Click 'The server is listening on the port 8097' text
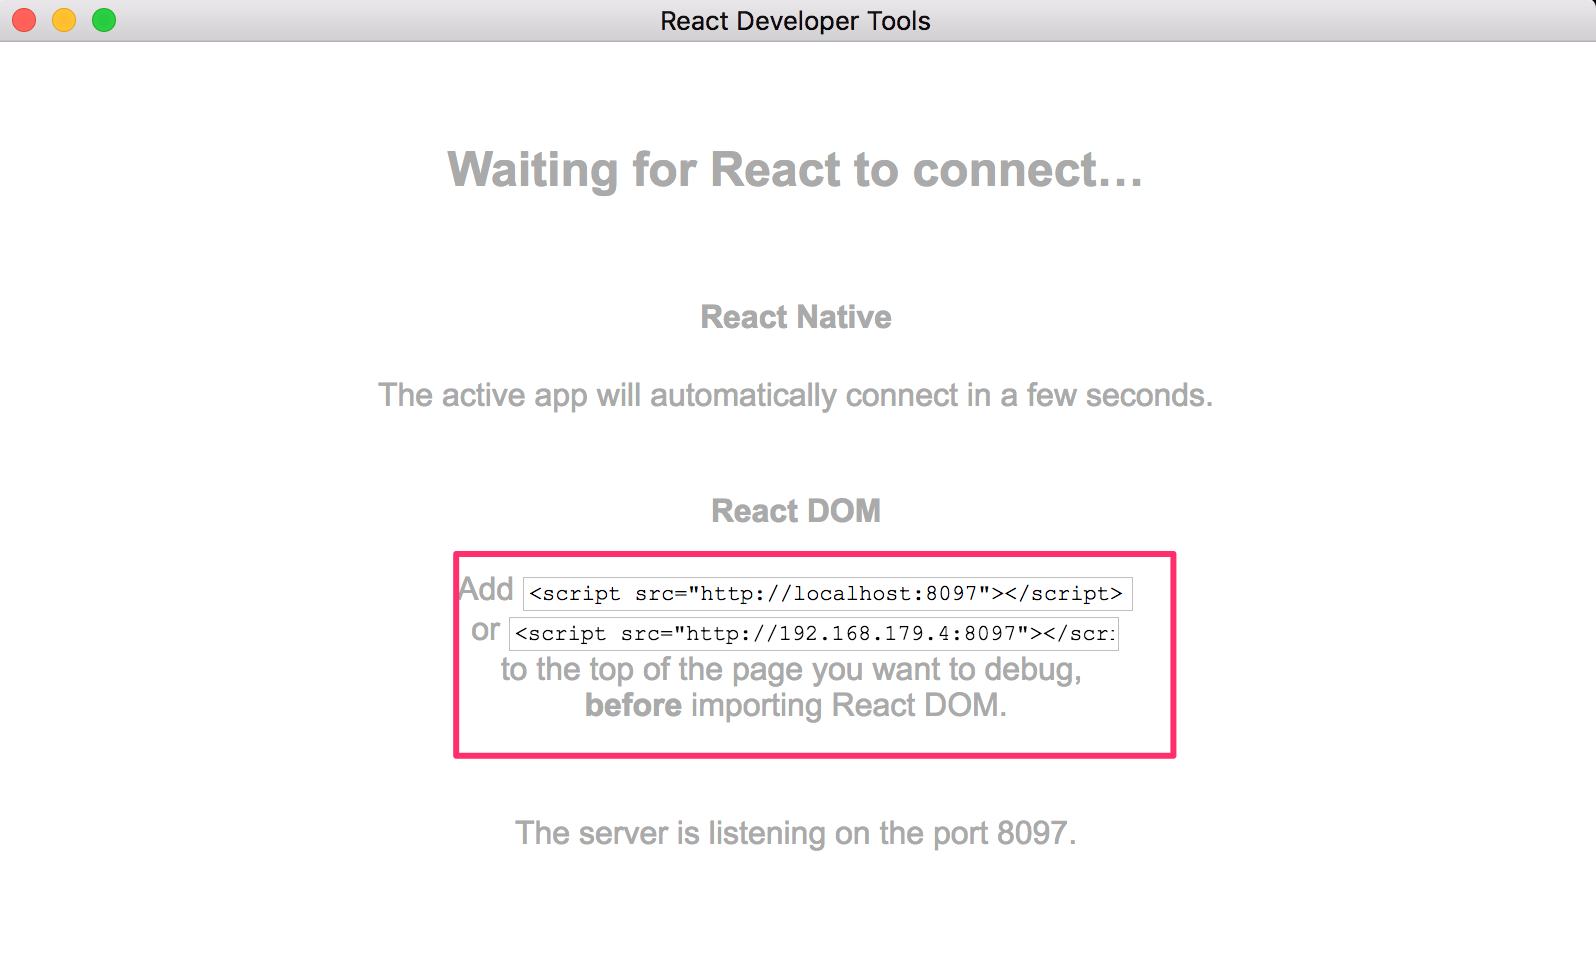The image size is (1596, 978). tap(796, 833)
